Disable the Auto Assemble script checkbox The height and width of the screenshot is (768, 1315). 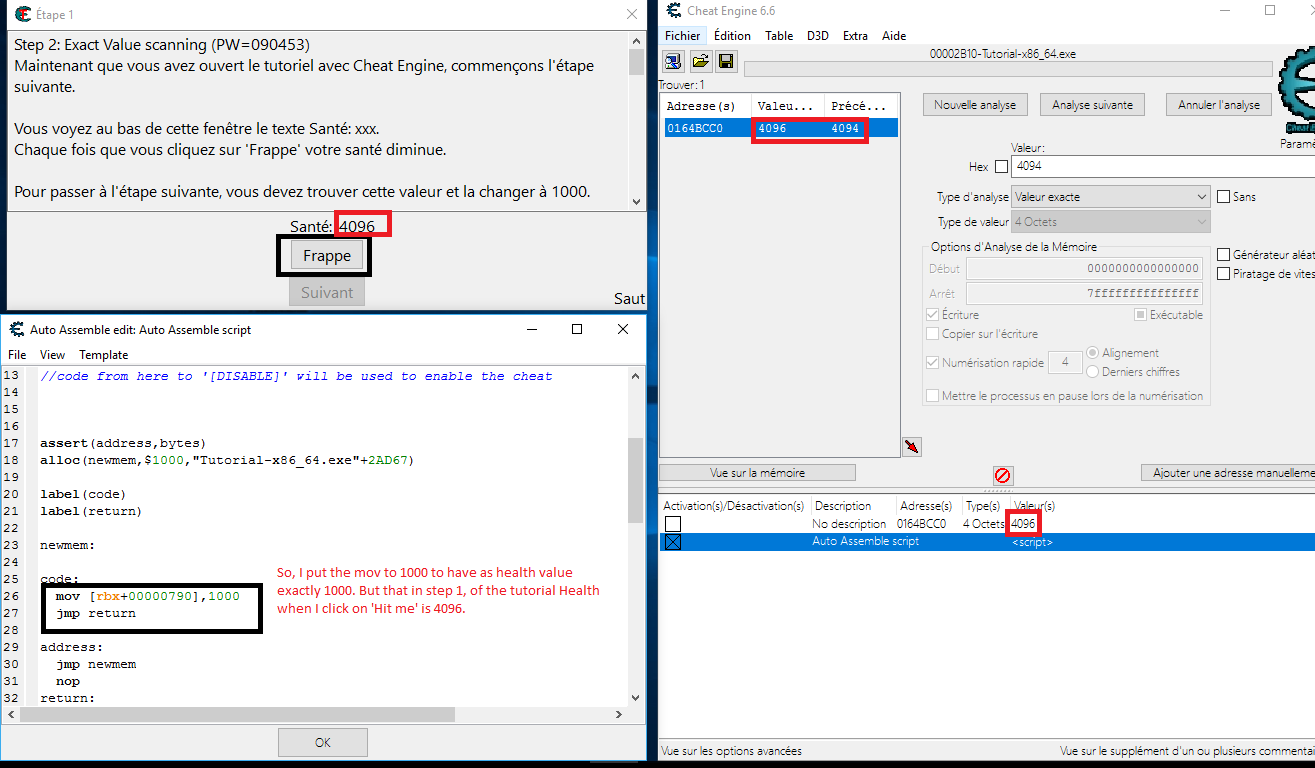673,542
